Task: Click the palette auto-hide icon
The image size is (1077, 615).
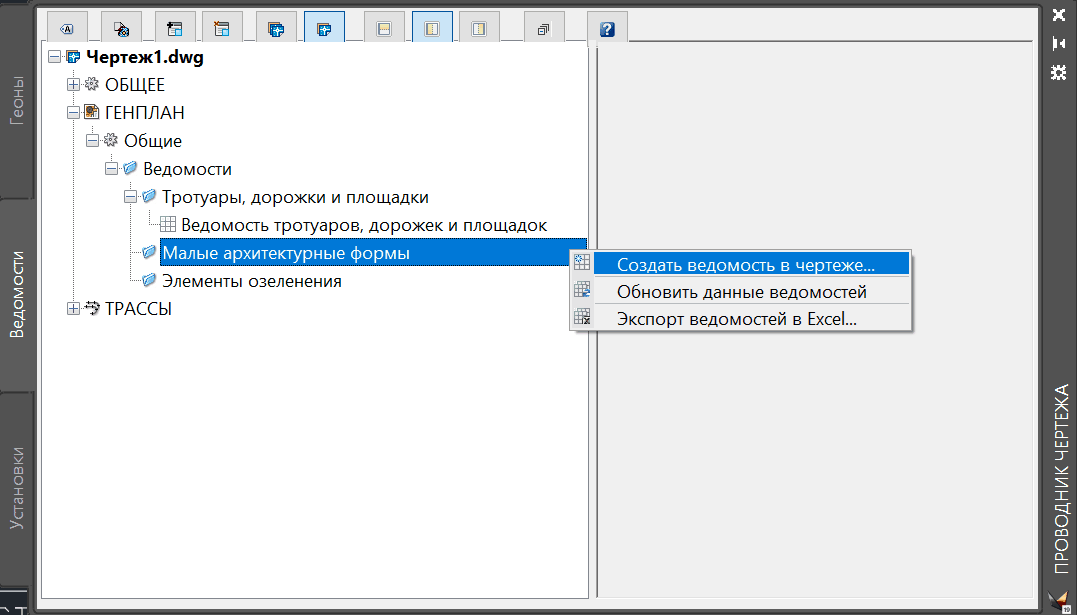Action: (x=1058, y=43)
